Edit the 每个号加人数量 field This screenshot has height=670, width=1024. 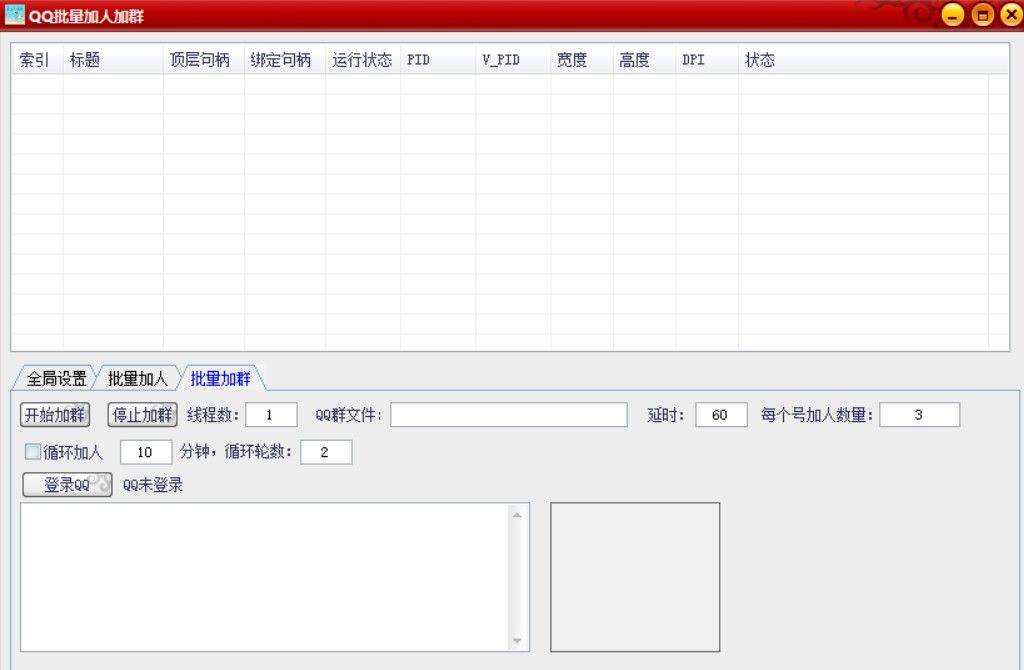coord(919,415)
